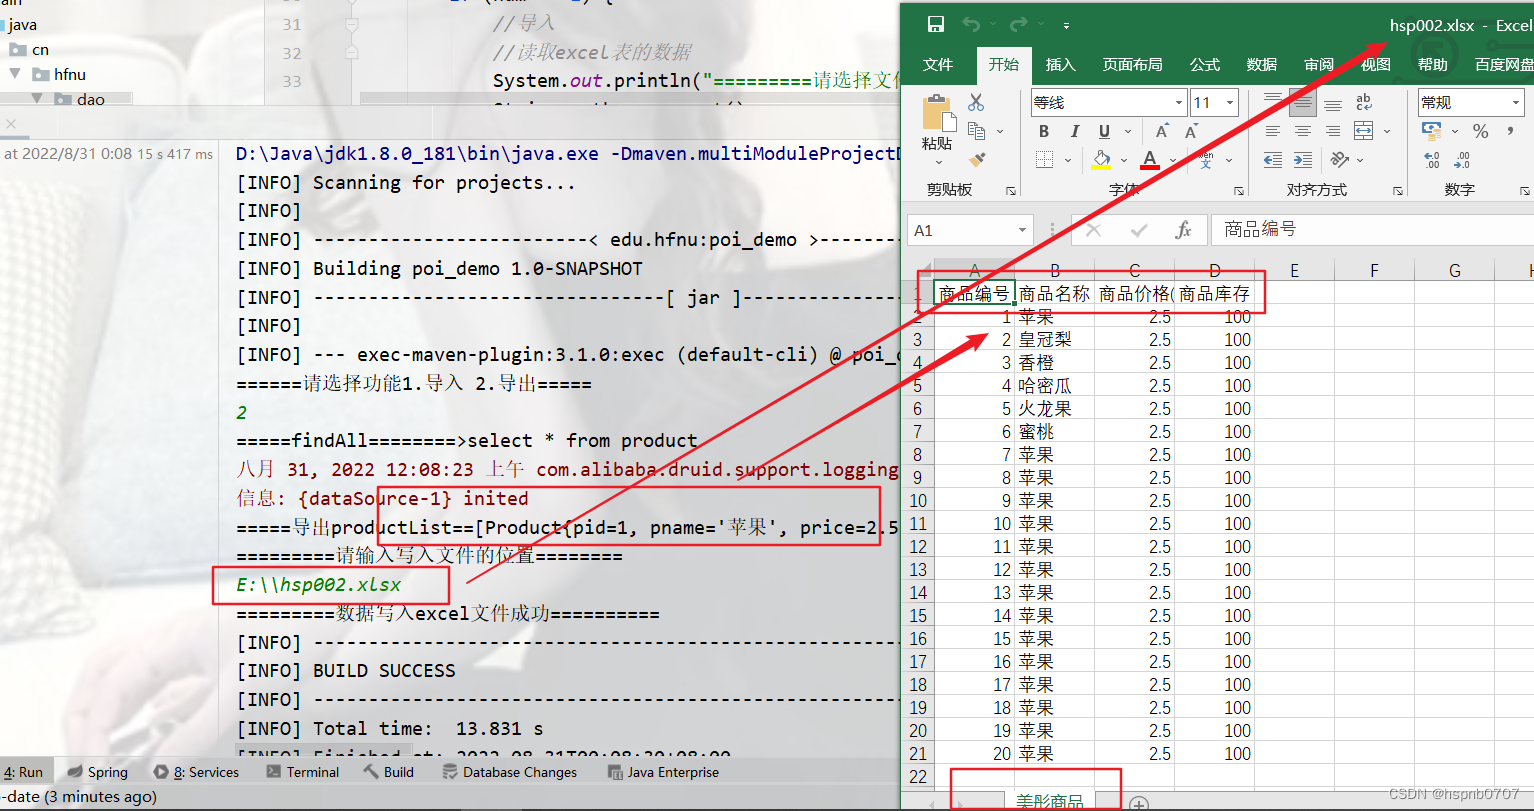Click the text Orientation icon
The image size is (1534, 811).
click(1341, 159)
